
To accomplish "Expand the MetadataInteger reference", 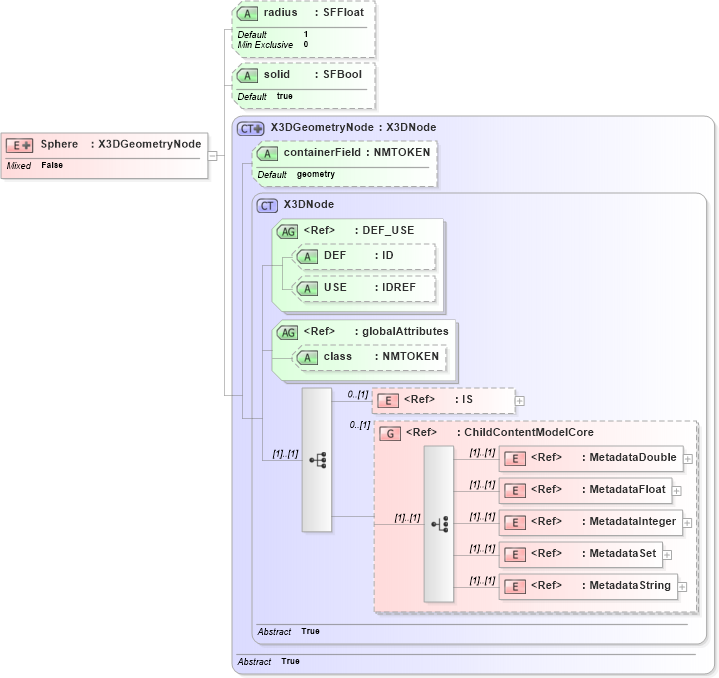I will tap(687, 523).
